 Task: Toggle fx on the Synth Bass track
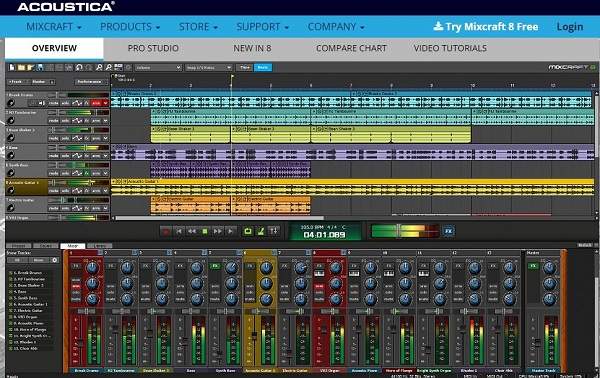coord(87,173)
